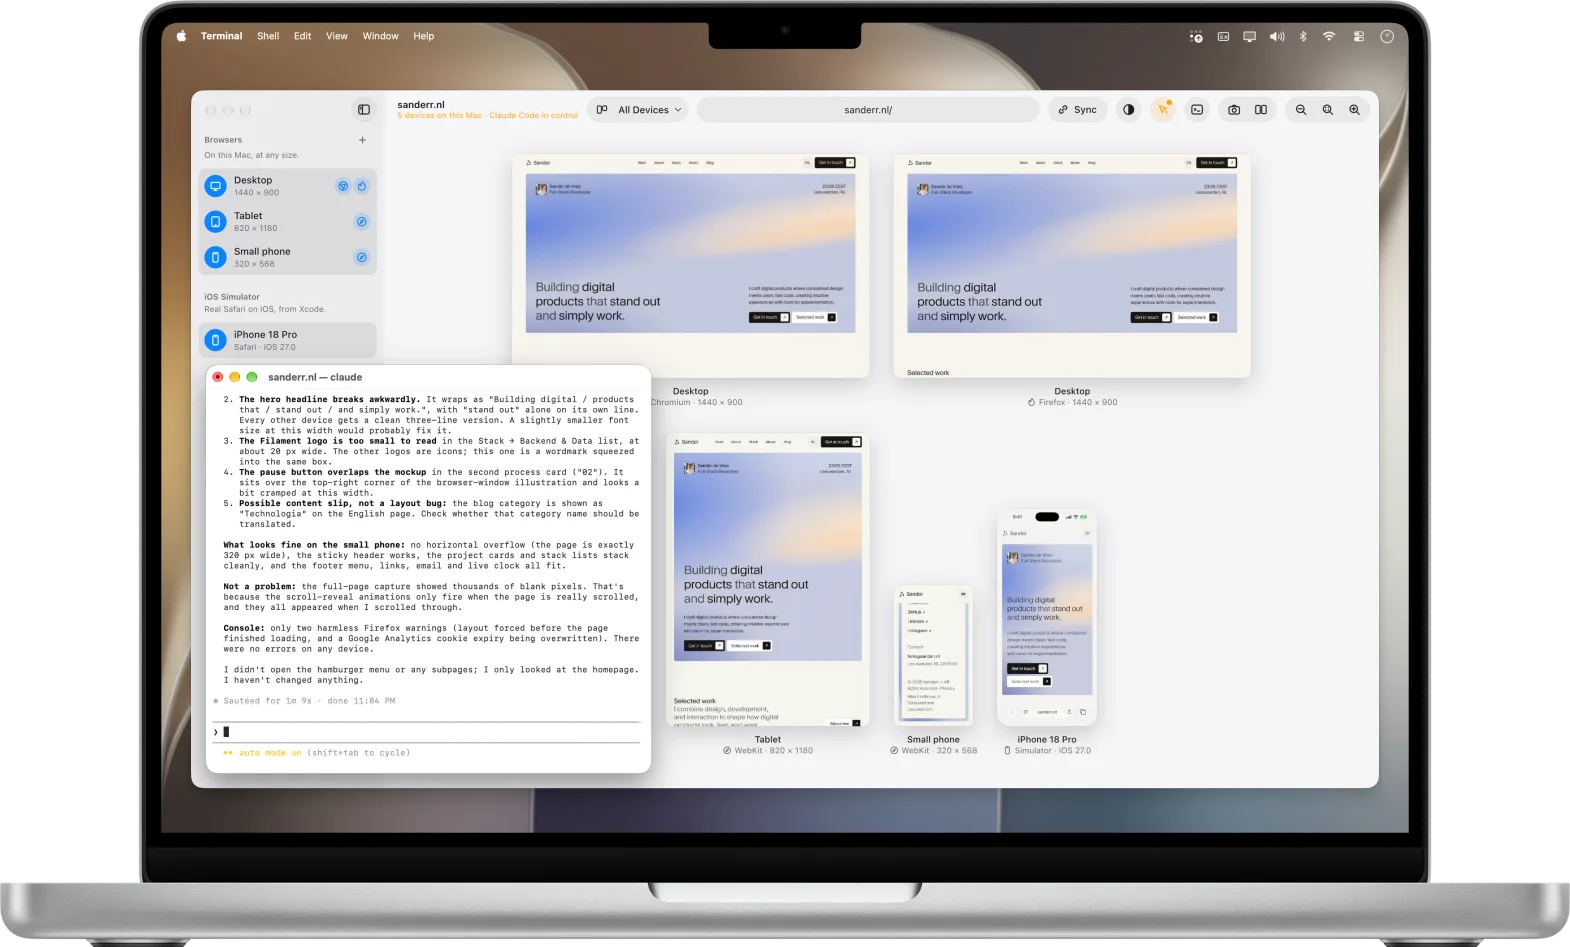This screenshot has width=1570, height=947.
Task: Open the terminal console icon
Action: [x=1197, y=110]
